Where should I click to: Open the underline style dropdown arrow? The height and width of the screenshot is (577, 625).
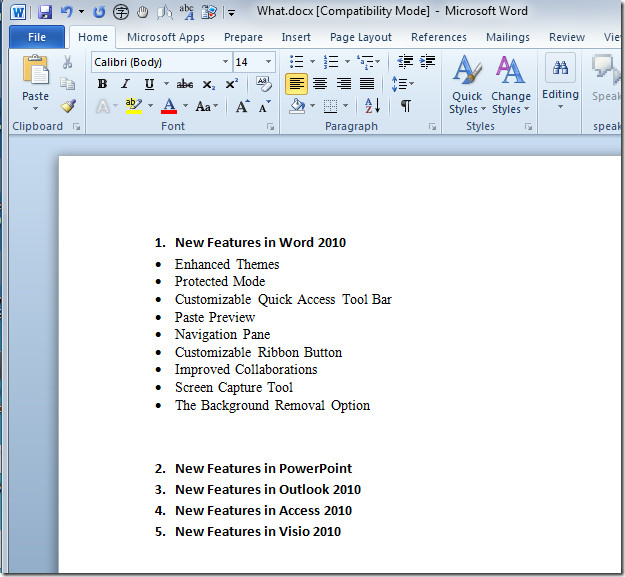[x=166, y=84]
